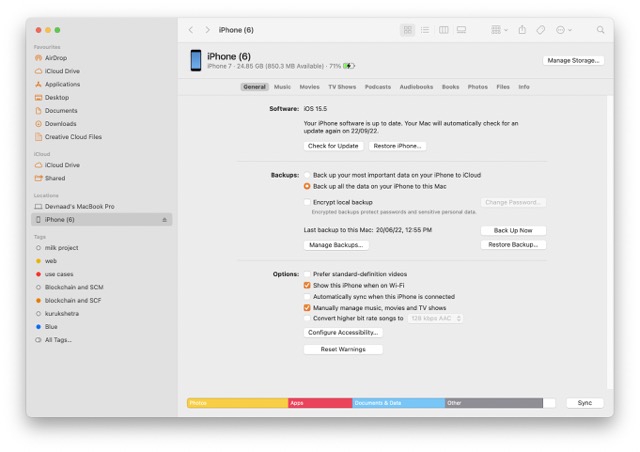640x452 pixels.
Task: Switch to the Photos tab
Action: click(x=478, y=87)
